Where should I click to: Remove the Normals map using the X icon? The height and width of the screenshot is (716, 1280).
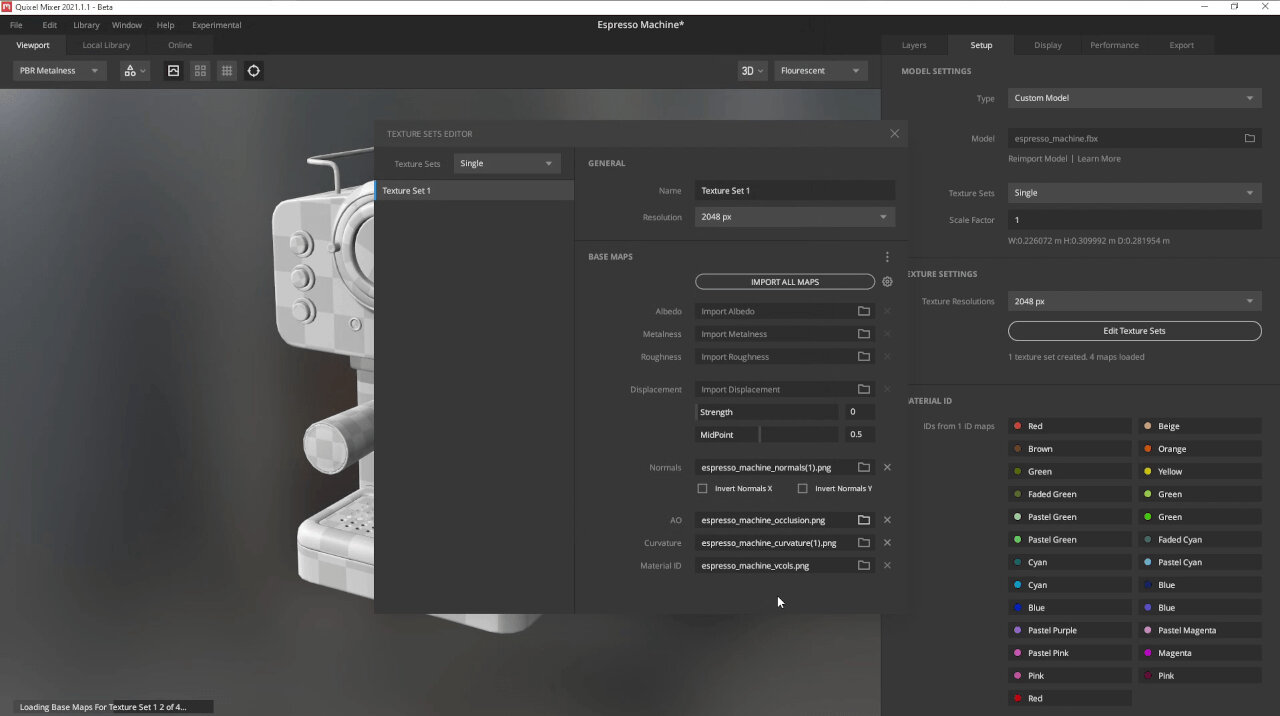pos(886,467)
